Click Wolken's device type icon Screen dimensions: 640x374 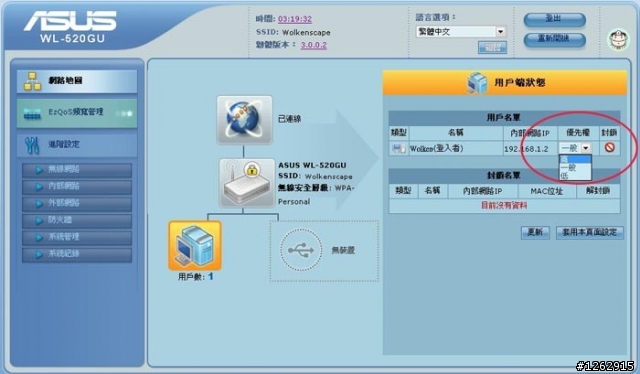click(398, 148)
